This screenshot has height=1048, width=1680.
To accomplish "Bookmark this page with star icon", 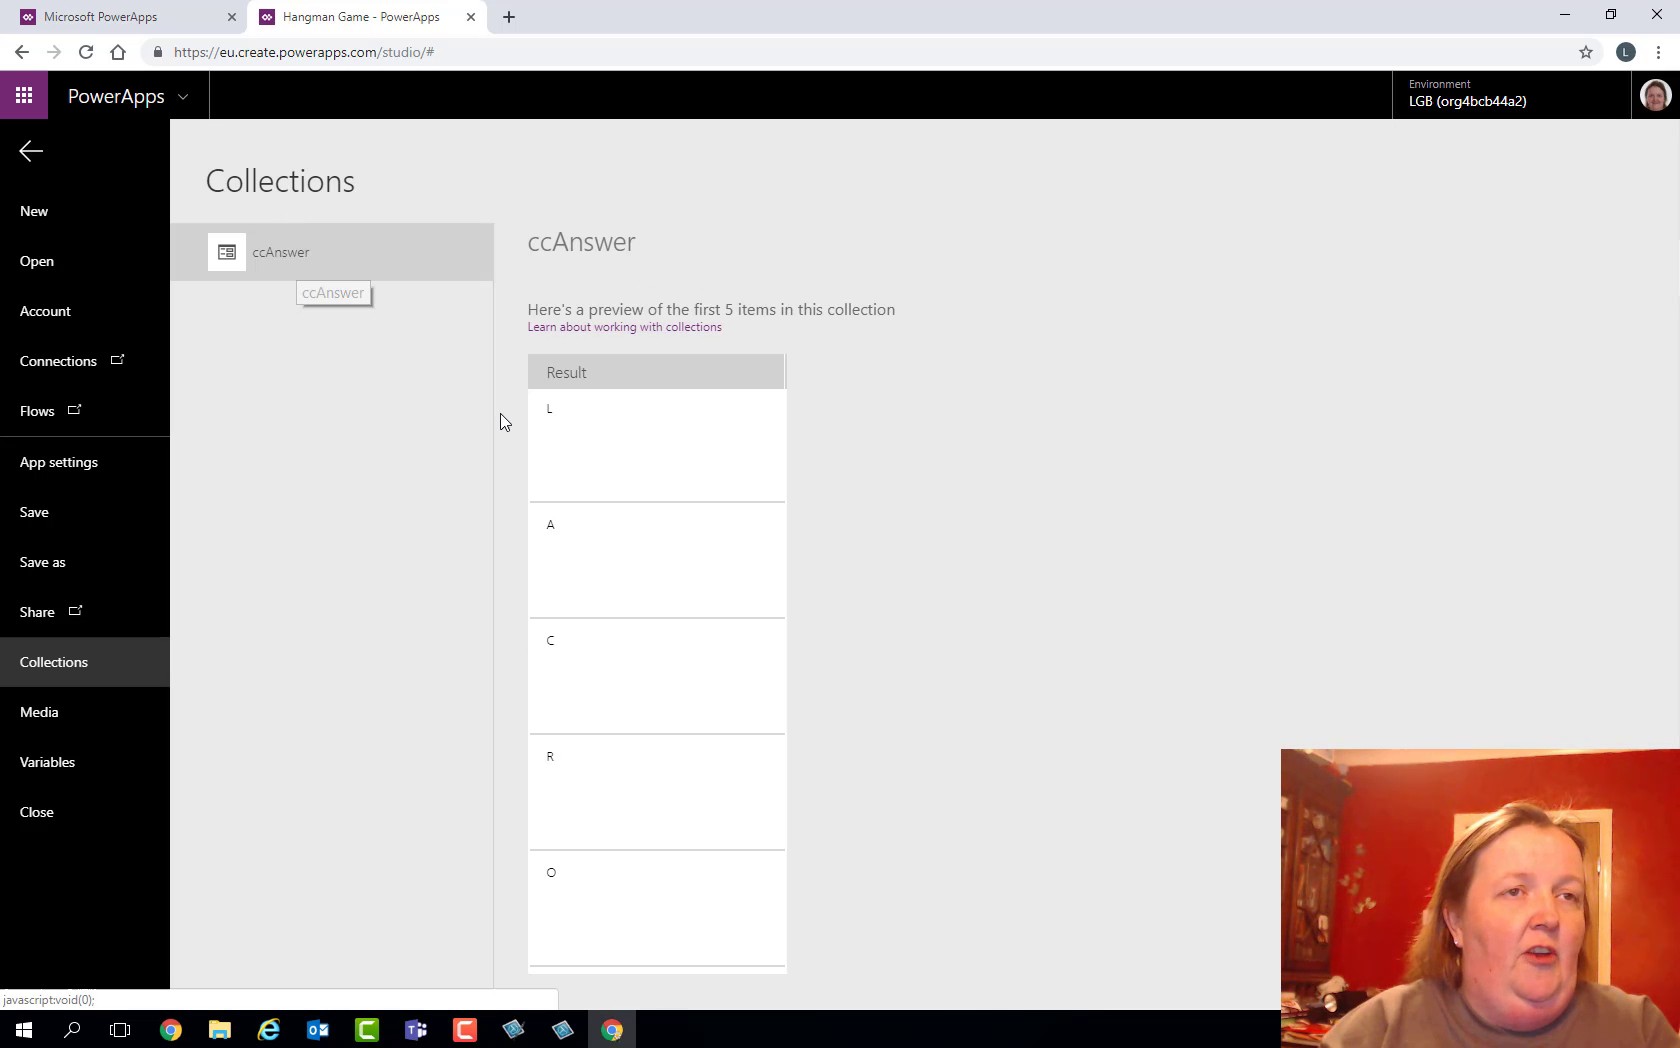I will [x=1586, y=52].
